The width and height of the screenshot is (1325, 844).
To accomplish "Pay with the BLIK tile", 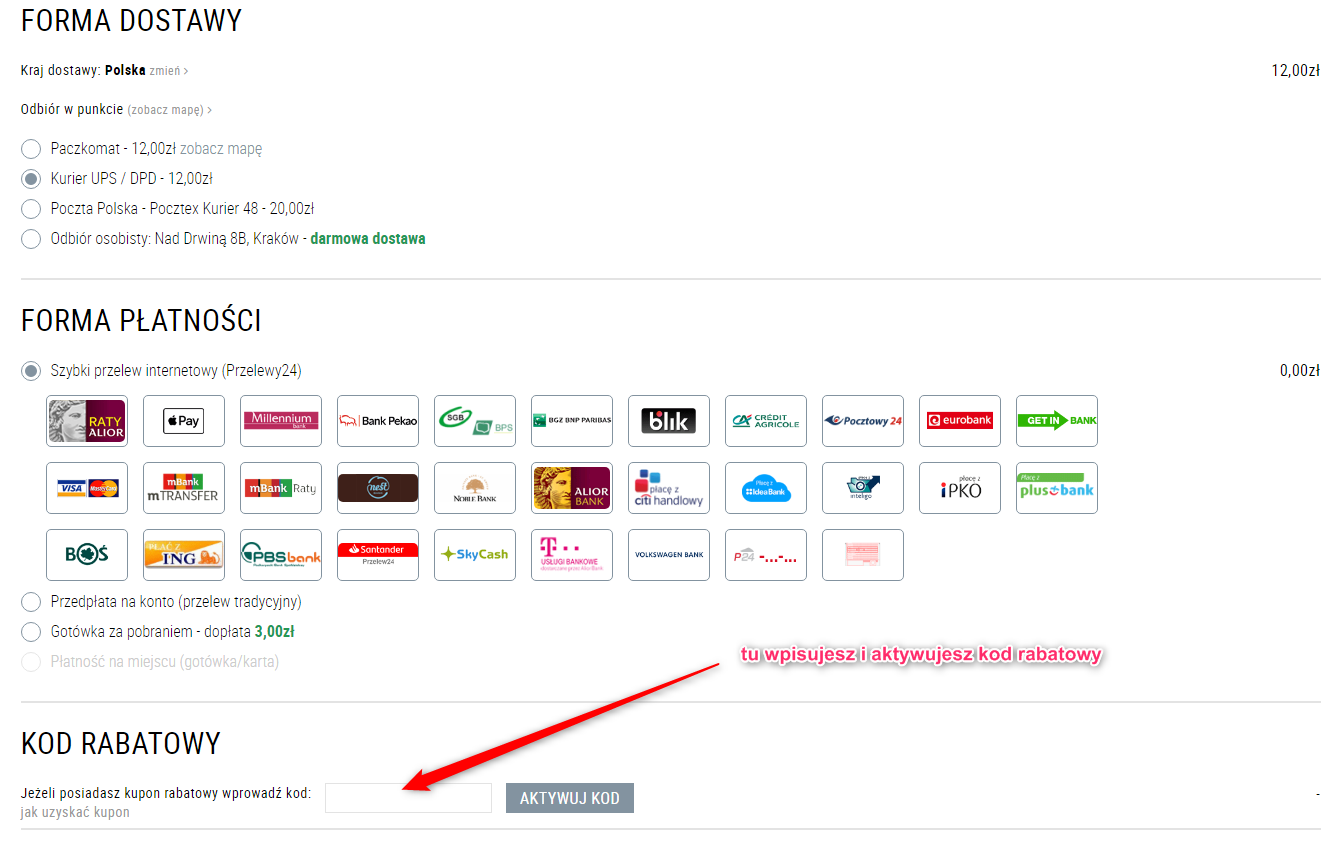I will coord(669,421).
